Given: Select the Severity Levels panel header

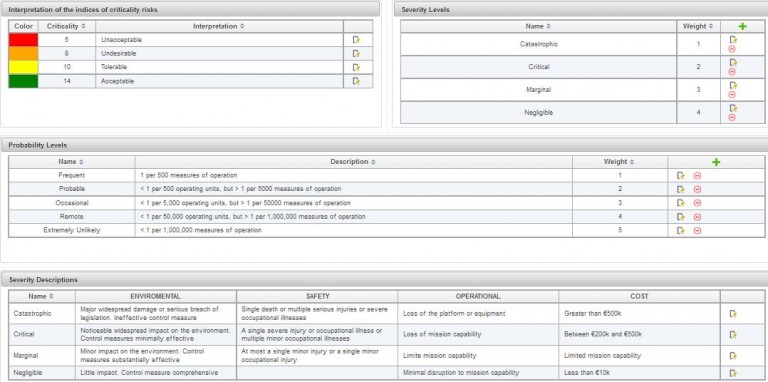Looking at the screenshot, I should [x=581, y=9].
